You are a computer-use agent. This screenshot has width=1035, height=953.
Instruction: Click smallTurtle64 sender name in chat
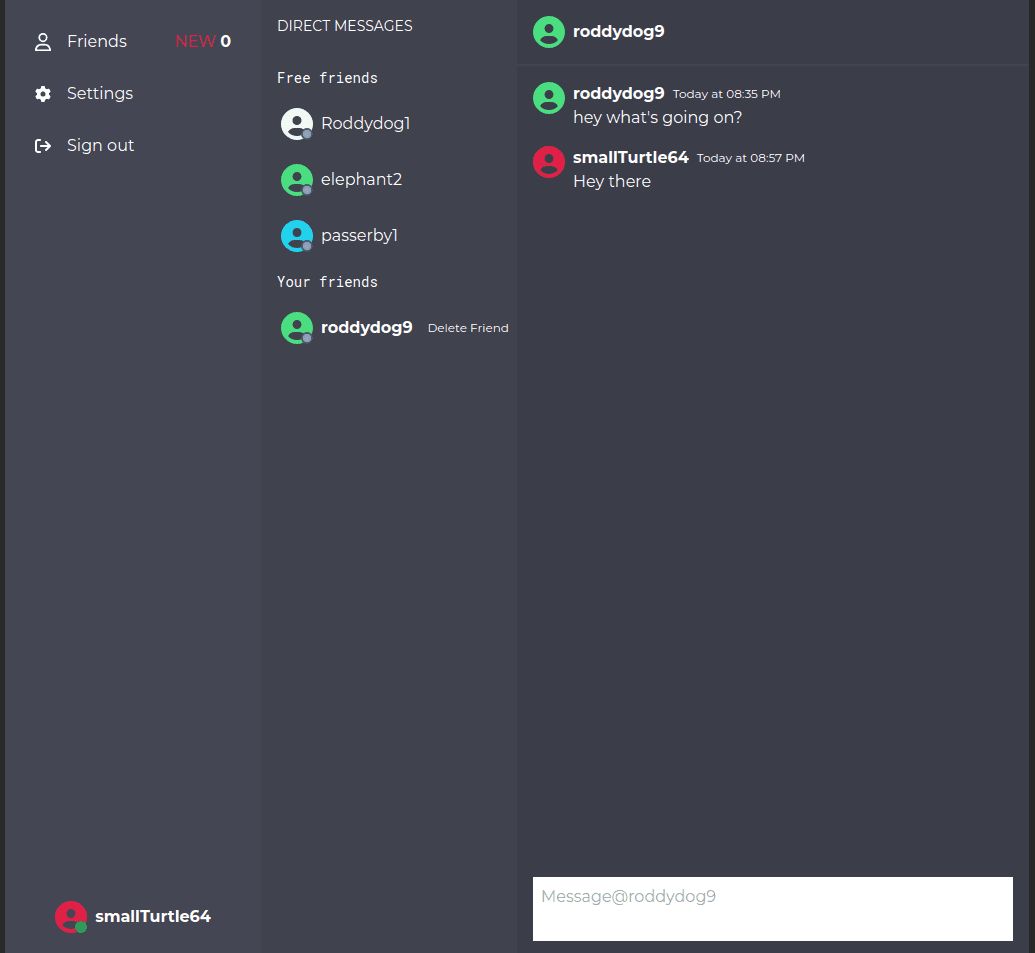pyautogui.click(x=630, y=158)
